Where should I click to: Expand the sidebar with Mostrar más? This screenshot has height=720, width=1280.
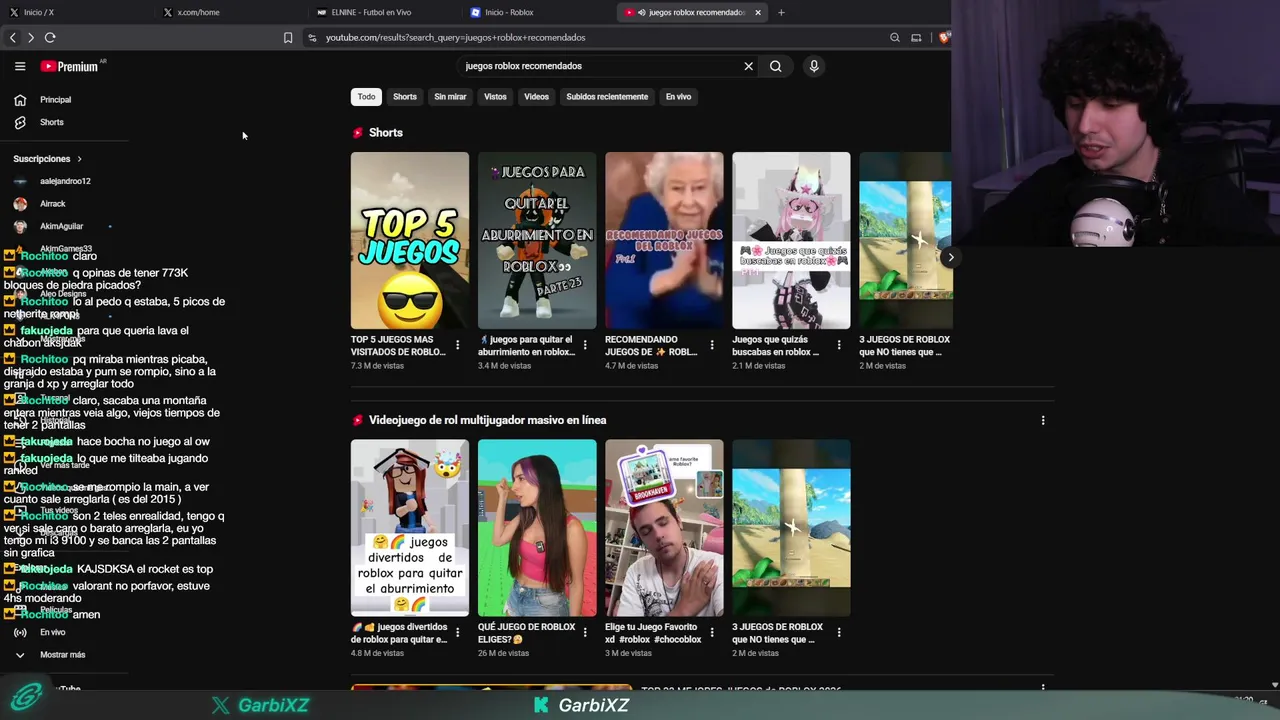click(x=62, y=655)
